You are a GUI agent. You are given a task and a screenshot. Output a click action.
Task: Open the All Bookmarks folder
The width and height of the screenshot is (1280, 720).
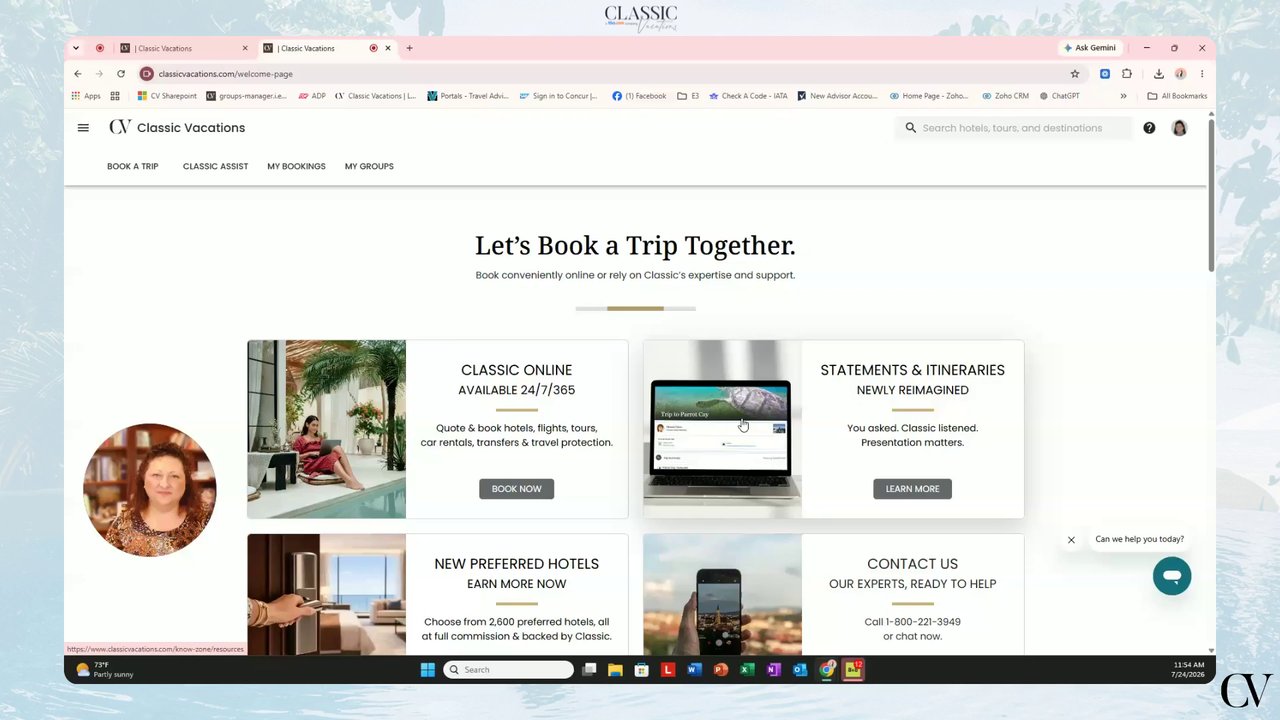coord(1177,96)
